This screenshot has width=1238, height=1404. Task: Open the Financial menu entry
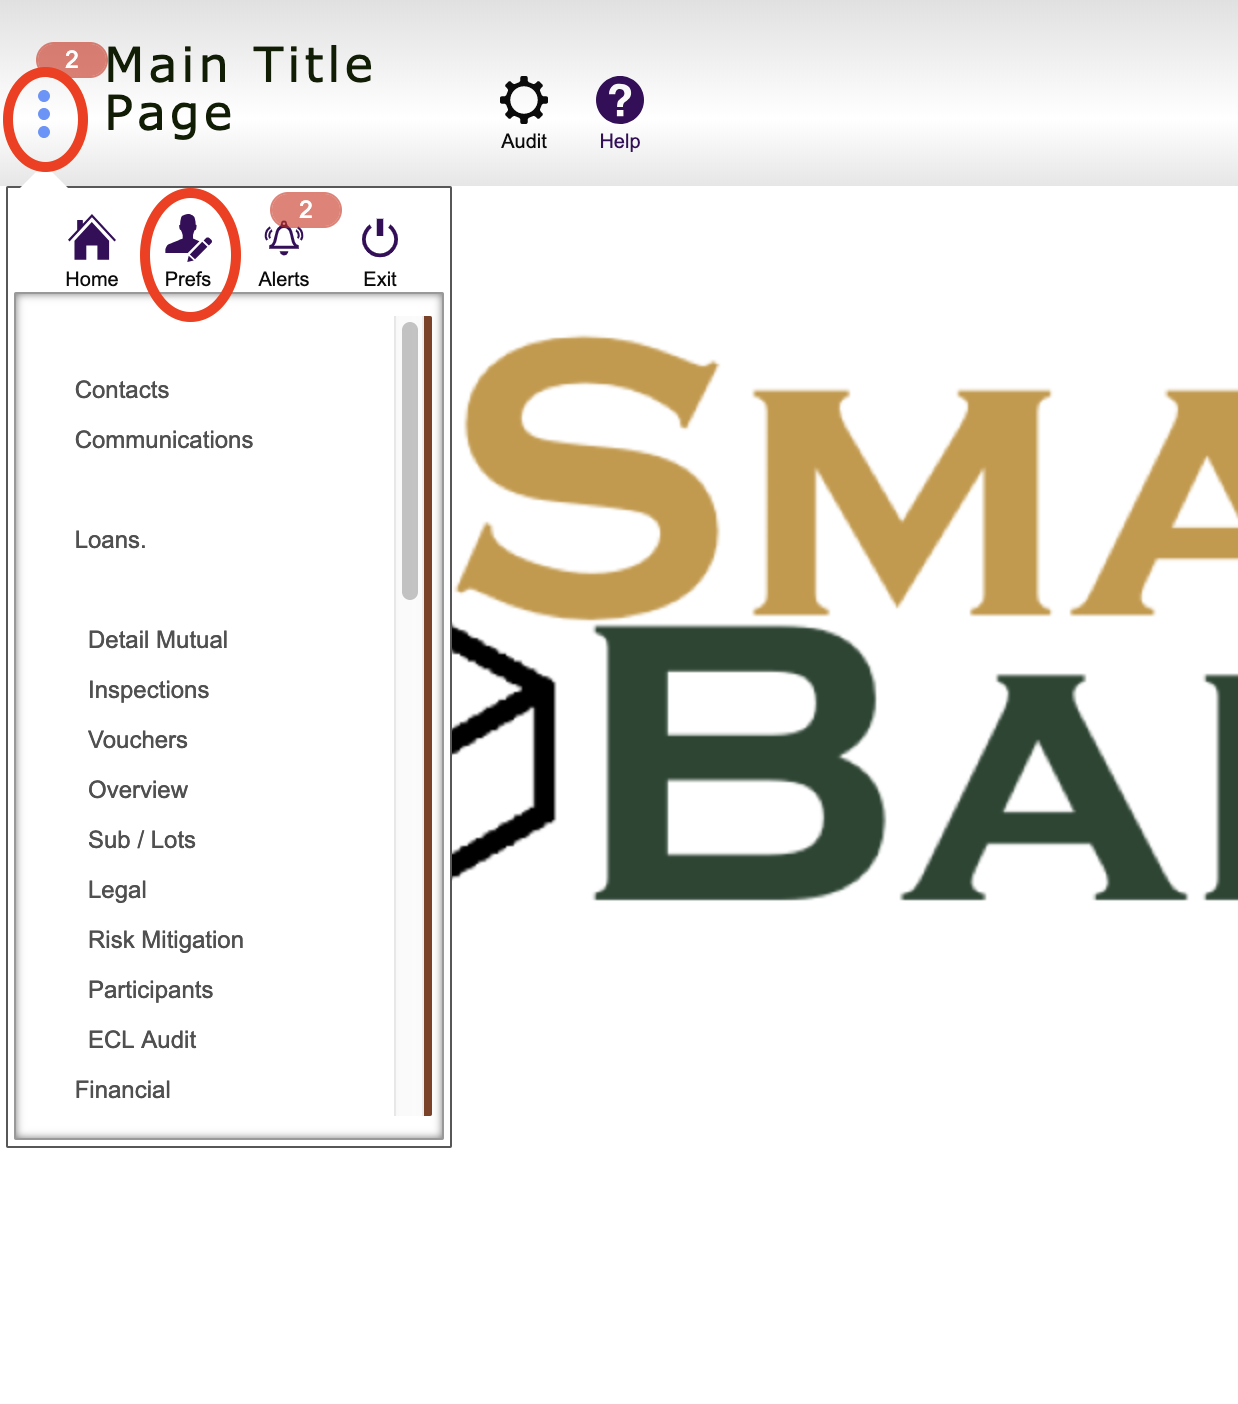(123, 1090)
